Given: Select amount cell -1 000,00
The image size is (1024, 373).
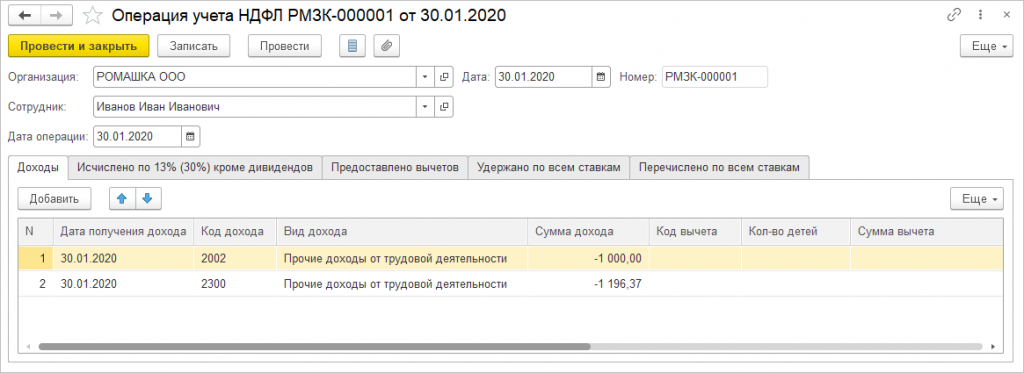Looking at the screenshot, I should coord(588,258).
